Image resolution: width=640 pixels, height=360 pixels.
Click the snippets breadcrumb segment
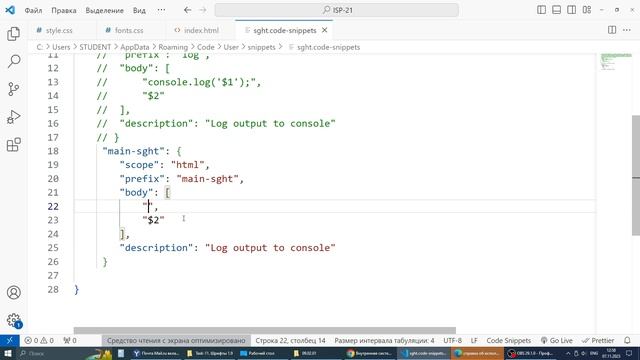(262, 47)
